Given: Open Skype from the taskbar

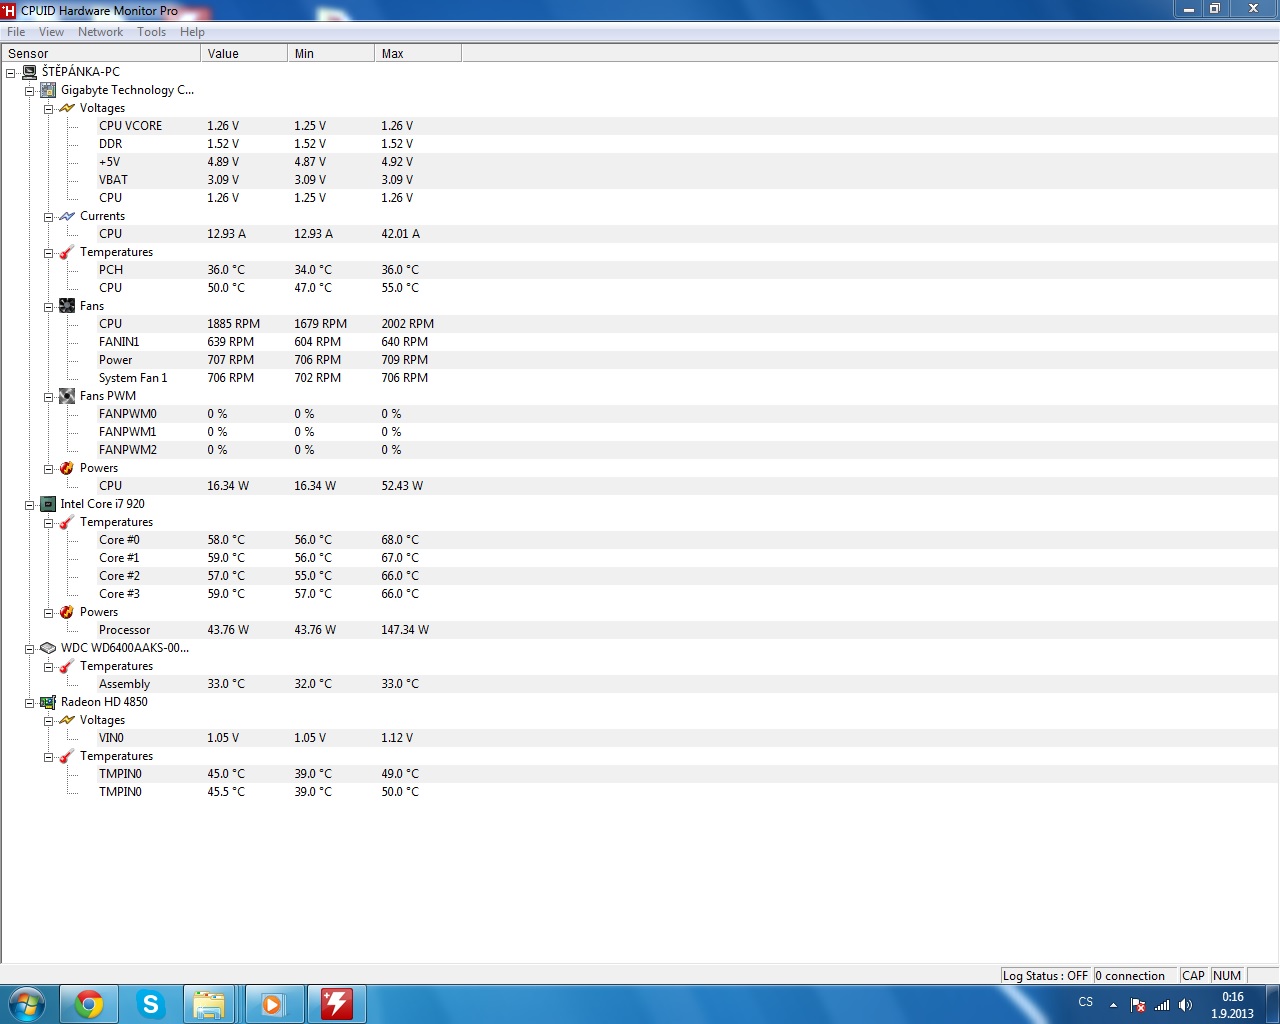Looking at the screenshot, I should (x=151, y=1004).
